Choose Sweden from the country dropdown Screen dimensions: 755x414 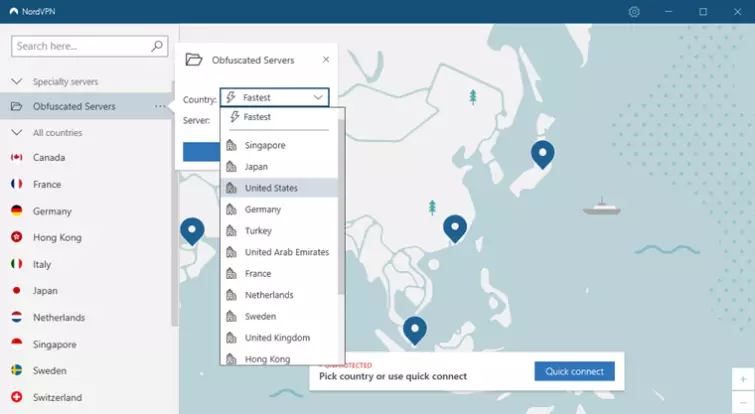(279, 316)
